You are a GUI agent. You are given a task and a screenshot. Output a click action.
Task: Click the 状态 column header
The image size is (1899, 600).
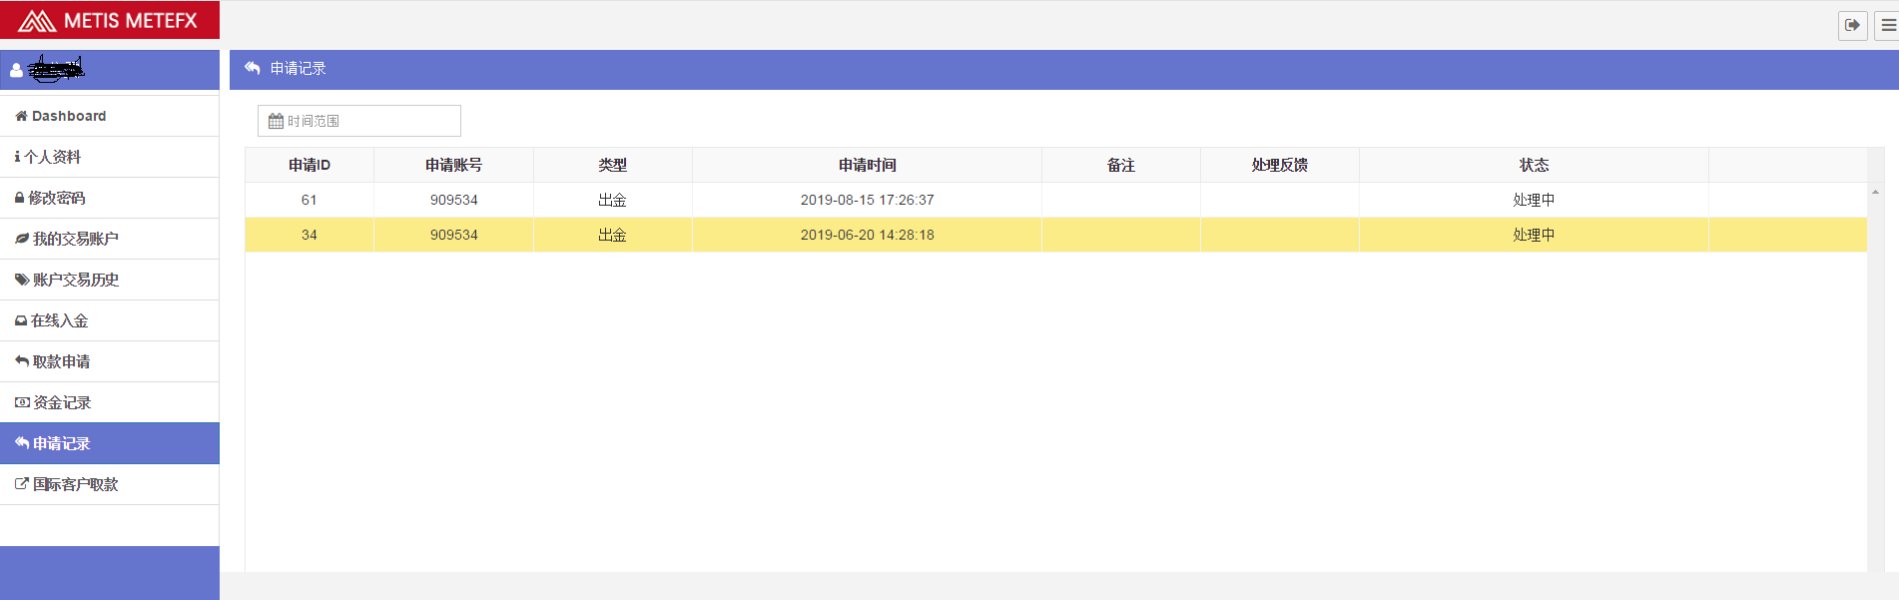point(1534,165)
